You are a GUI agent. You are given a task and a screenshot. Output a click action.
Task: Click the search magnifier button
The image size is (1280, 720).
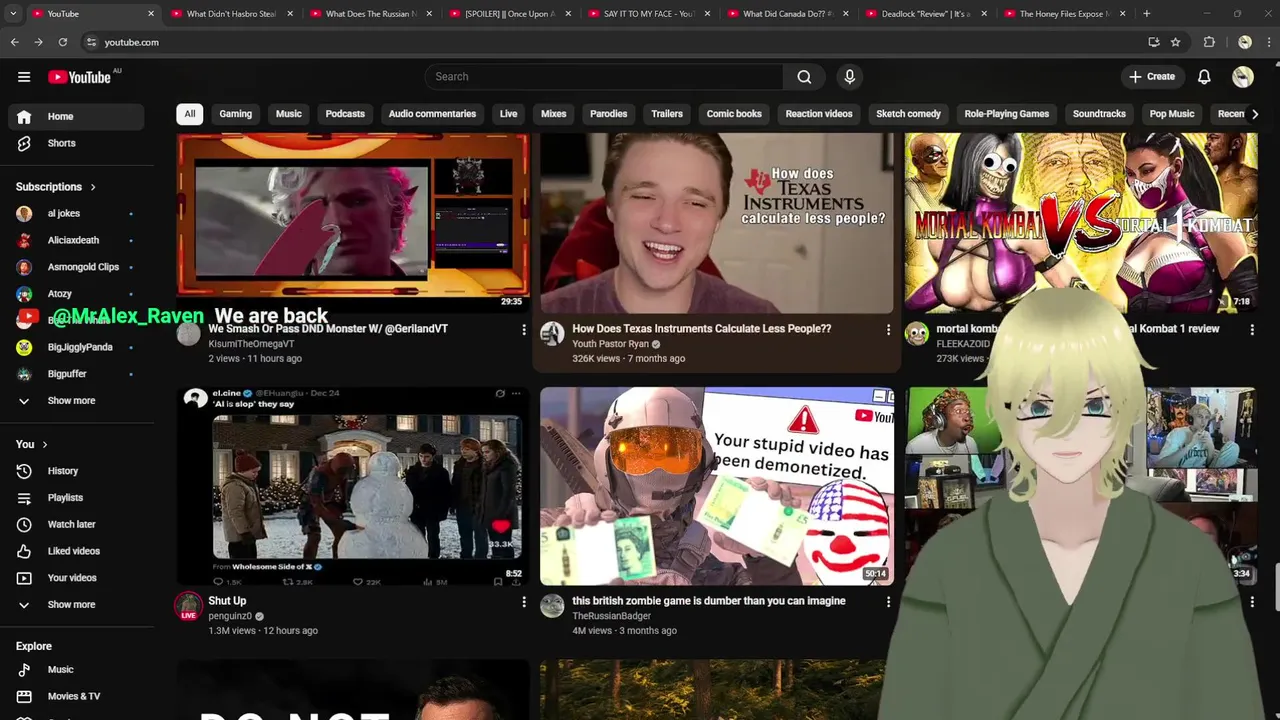(804, 77)
